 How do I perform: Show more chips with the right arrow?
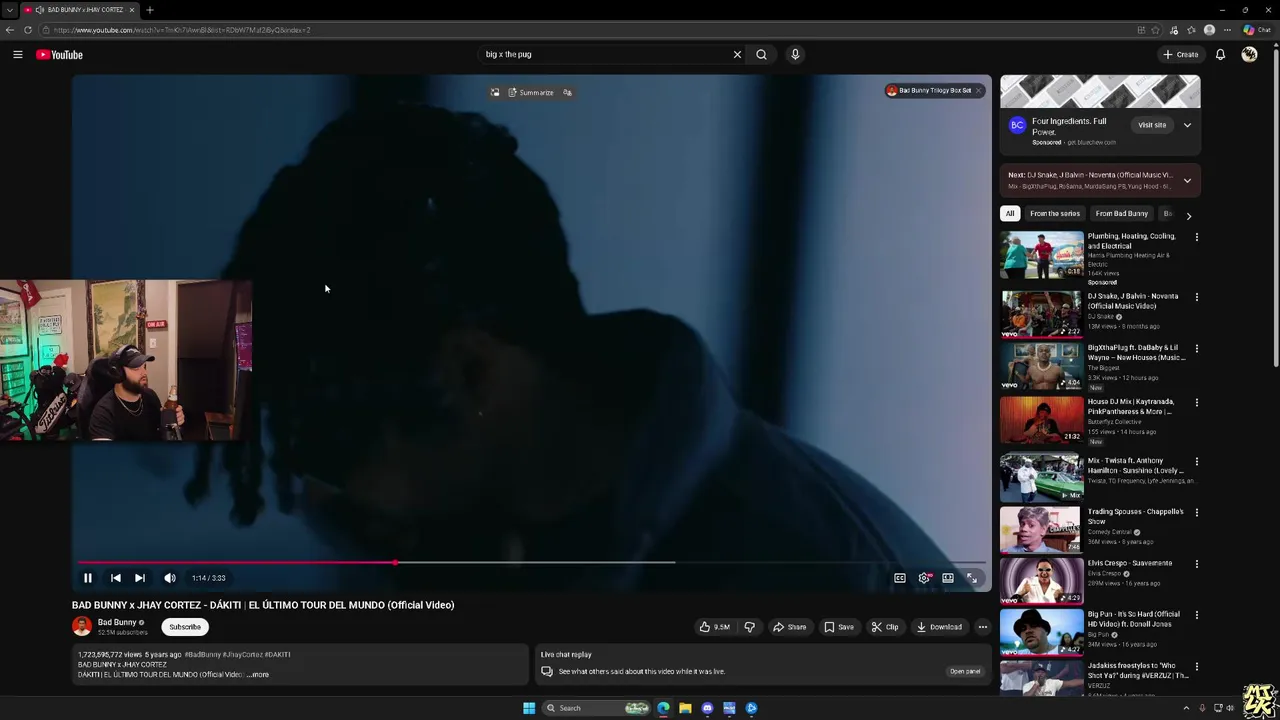1188,215
